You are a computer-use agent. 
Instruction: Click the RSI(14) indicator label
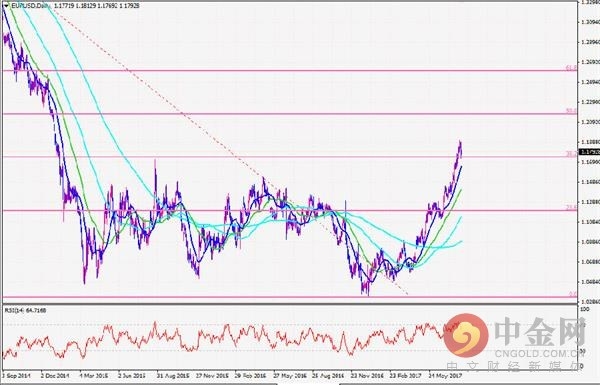(25, 310)
